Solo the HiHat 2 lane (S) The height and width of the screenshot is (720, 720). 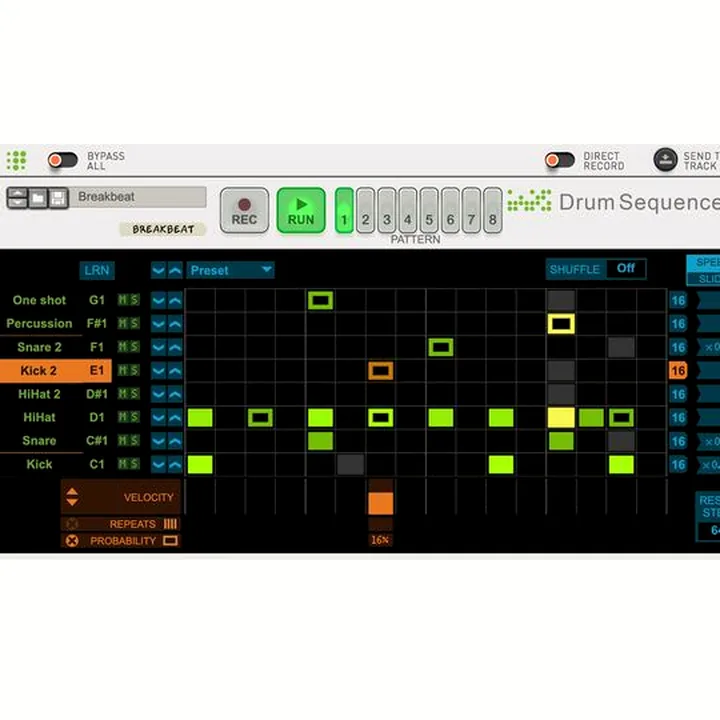(134, 394)
